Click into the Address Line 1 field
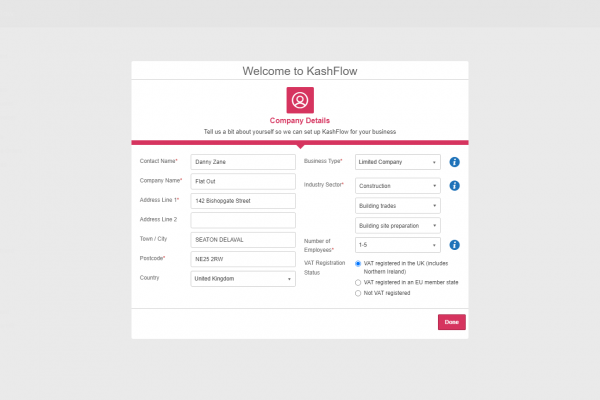 pyautogui.click(x=243, y=201)
